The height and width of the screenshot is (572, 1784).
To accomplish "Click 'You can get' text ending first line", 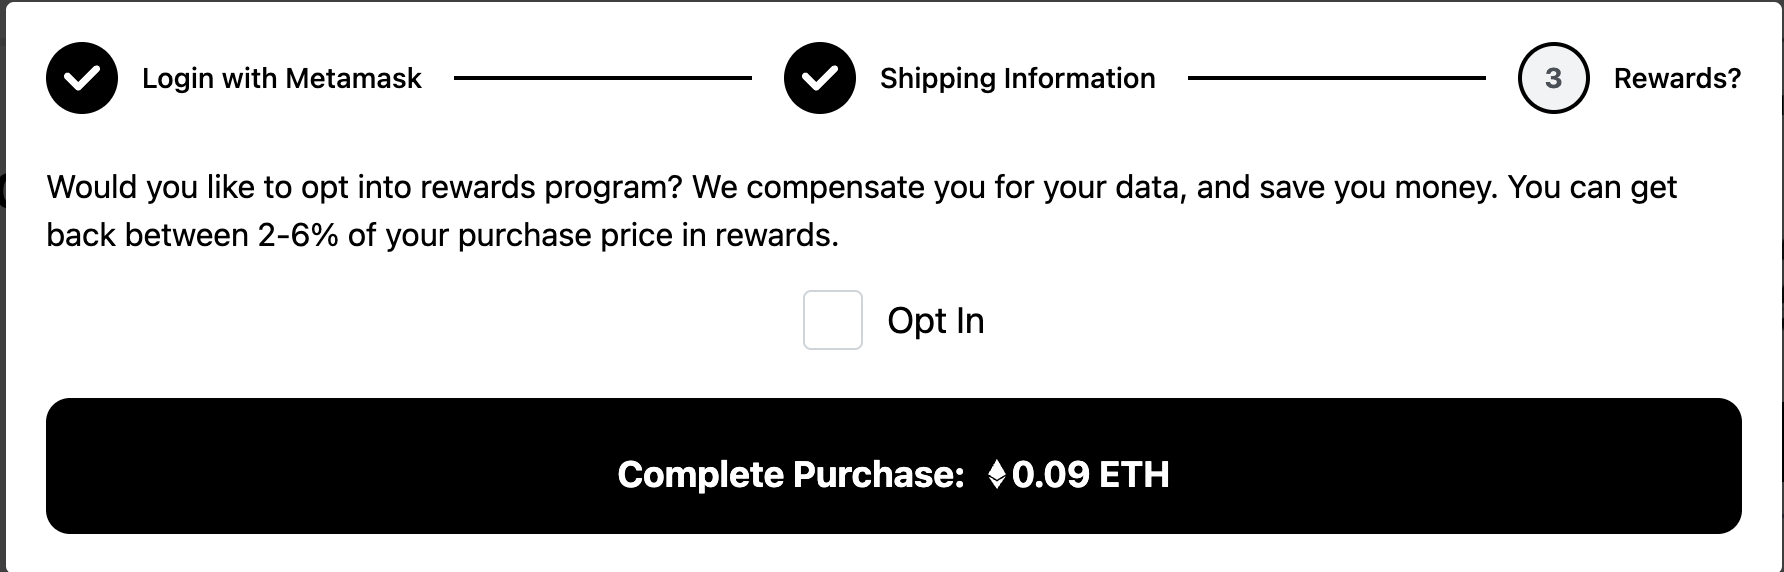I will tap(1592, 187).
